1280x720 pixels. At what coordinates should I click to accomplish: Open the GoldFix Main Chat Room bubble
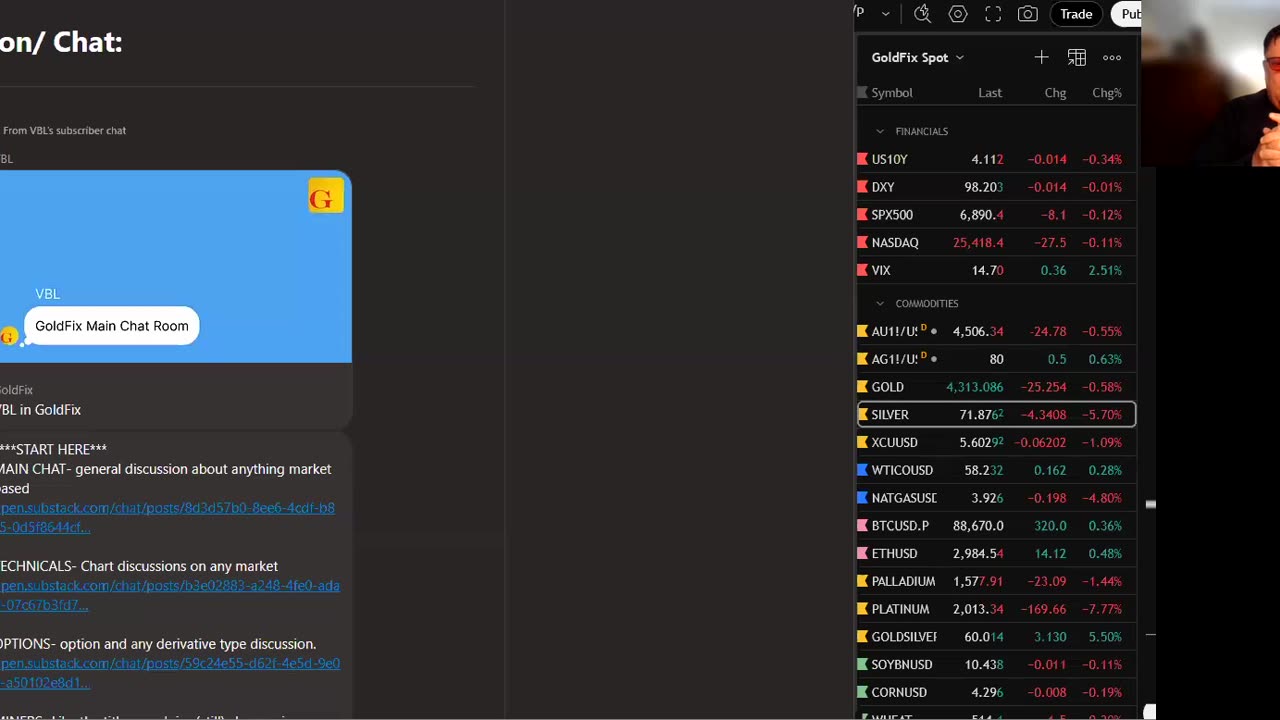(112, 326)
